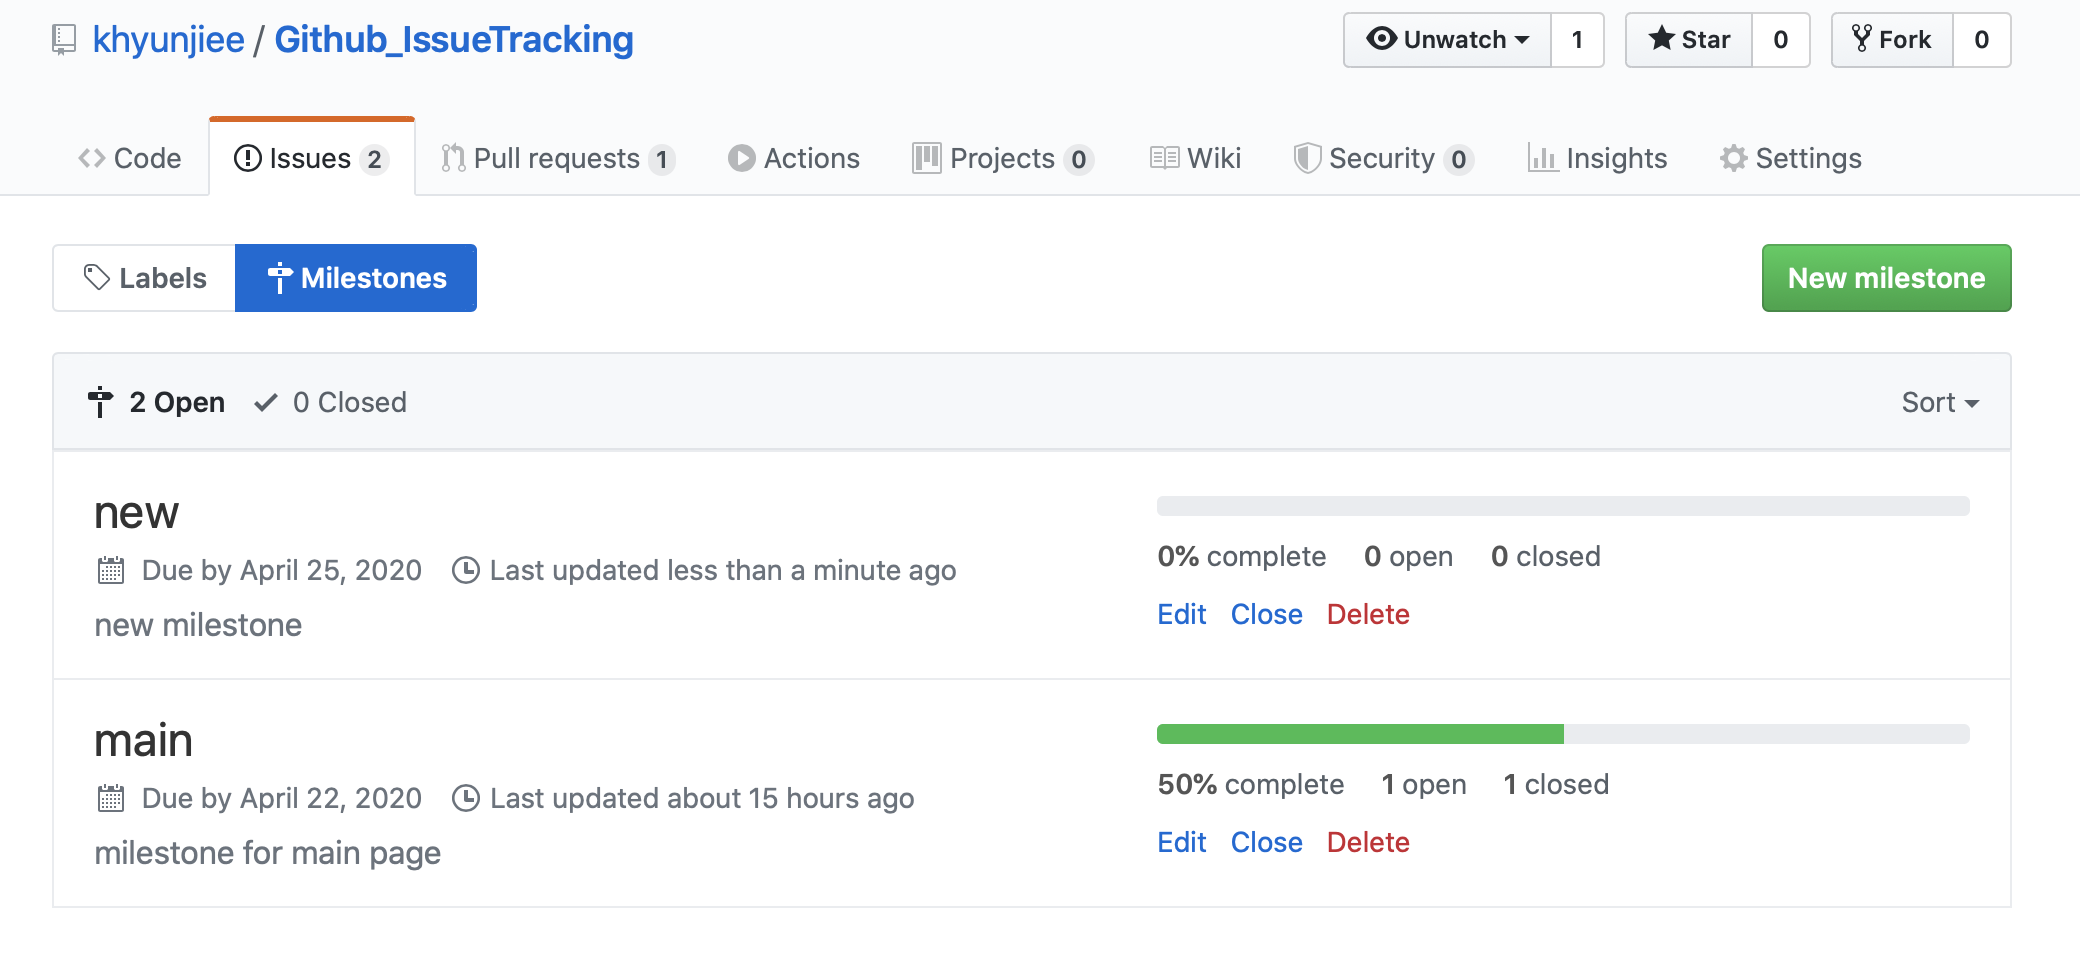The height and width of the screenshot is (956, 2080).
Task: Create a New milestone
Action: pyautogui.click(x=1886, y=278)
